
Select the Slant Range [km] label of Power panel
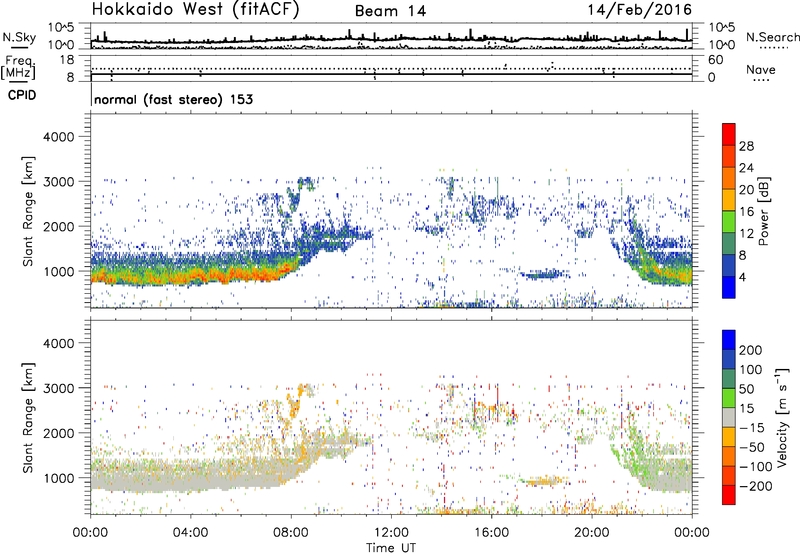point(28,211)
